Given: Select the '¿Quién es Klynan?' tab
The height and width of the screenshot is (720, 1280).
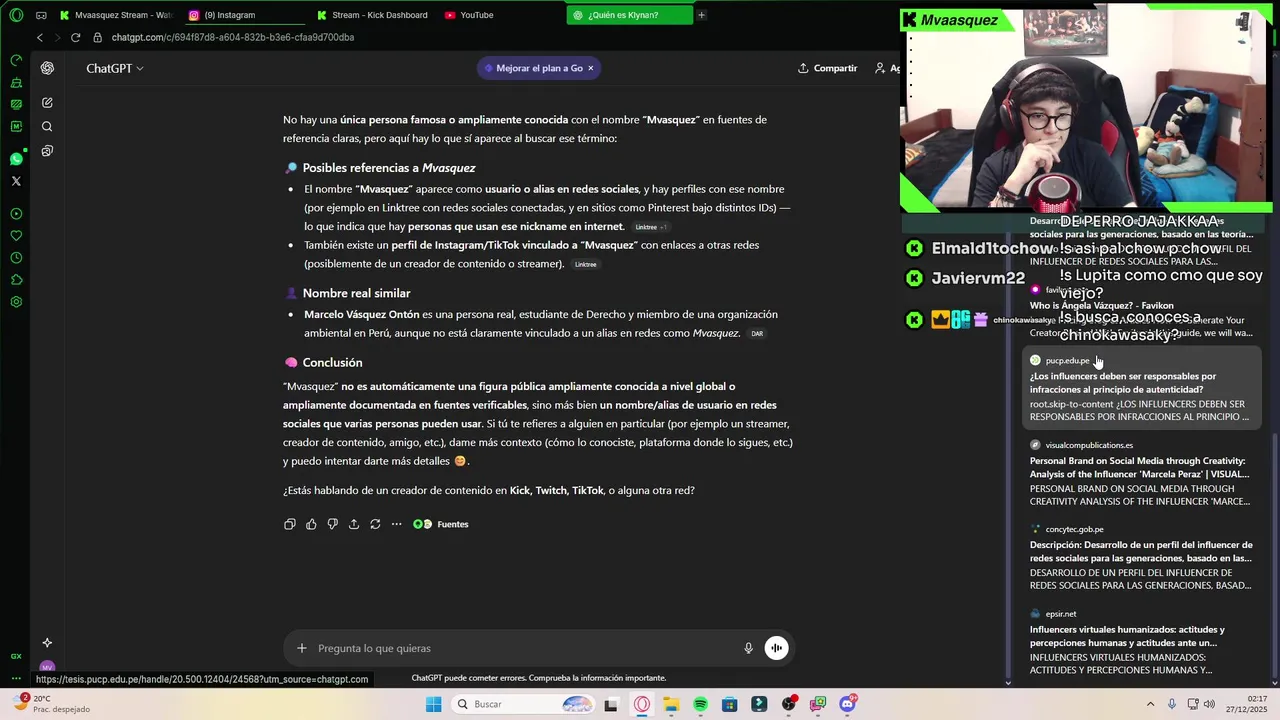Looking at the screenshot, I should tap(629, 15).
